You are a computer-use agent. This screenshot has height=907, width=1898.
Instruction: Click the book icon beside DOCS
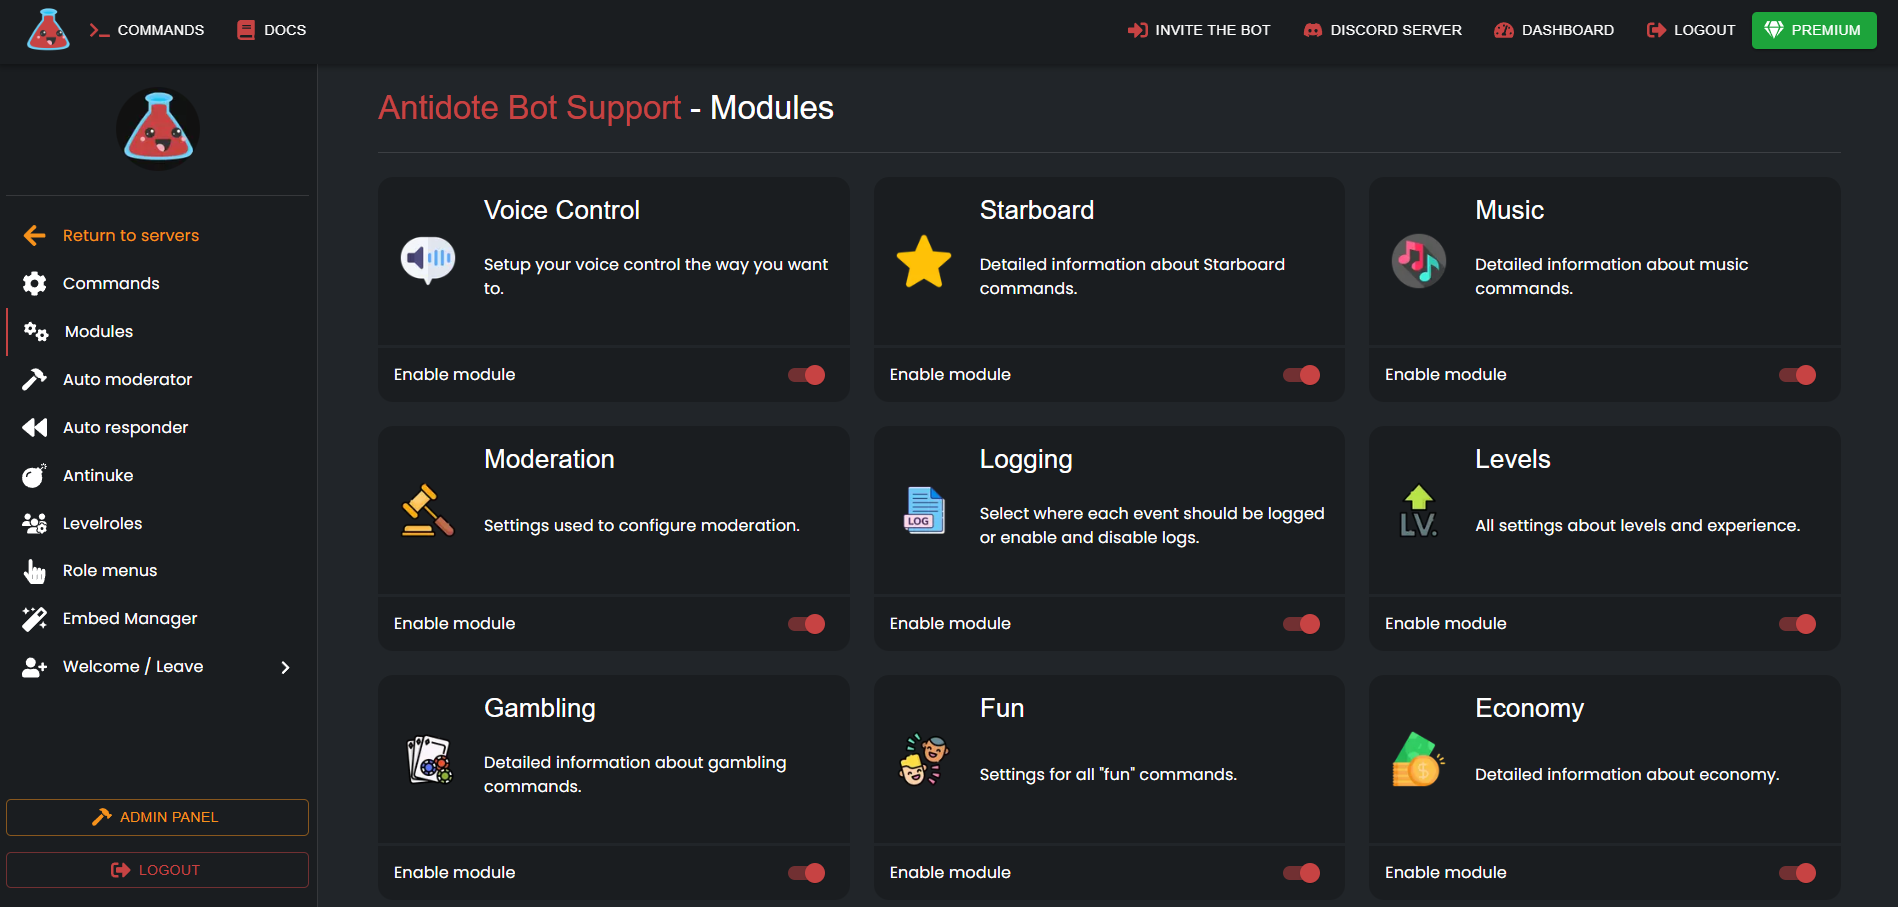246,30
